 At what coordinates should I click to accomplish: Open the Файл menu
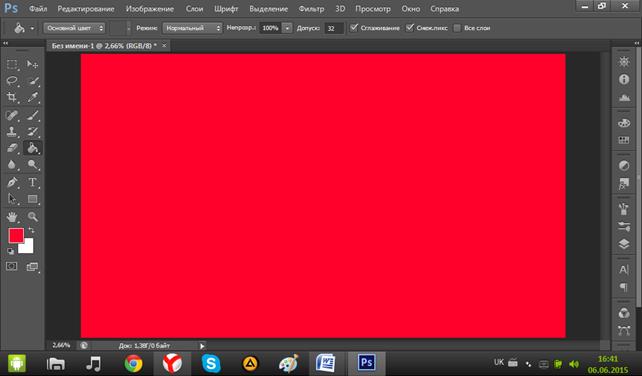point(38,9)
